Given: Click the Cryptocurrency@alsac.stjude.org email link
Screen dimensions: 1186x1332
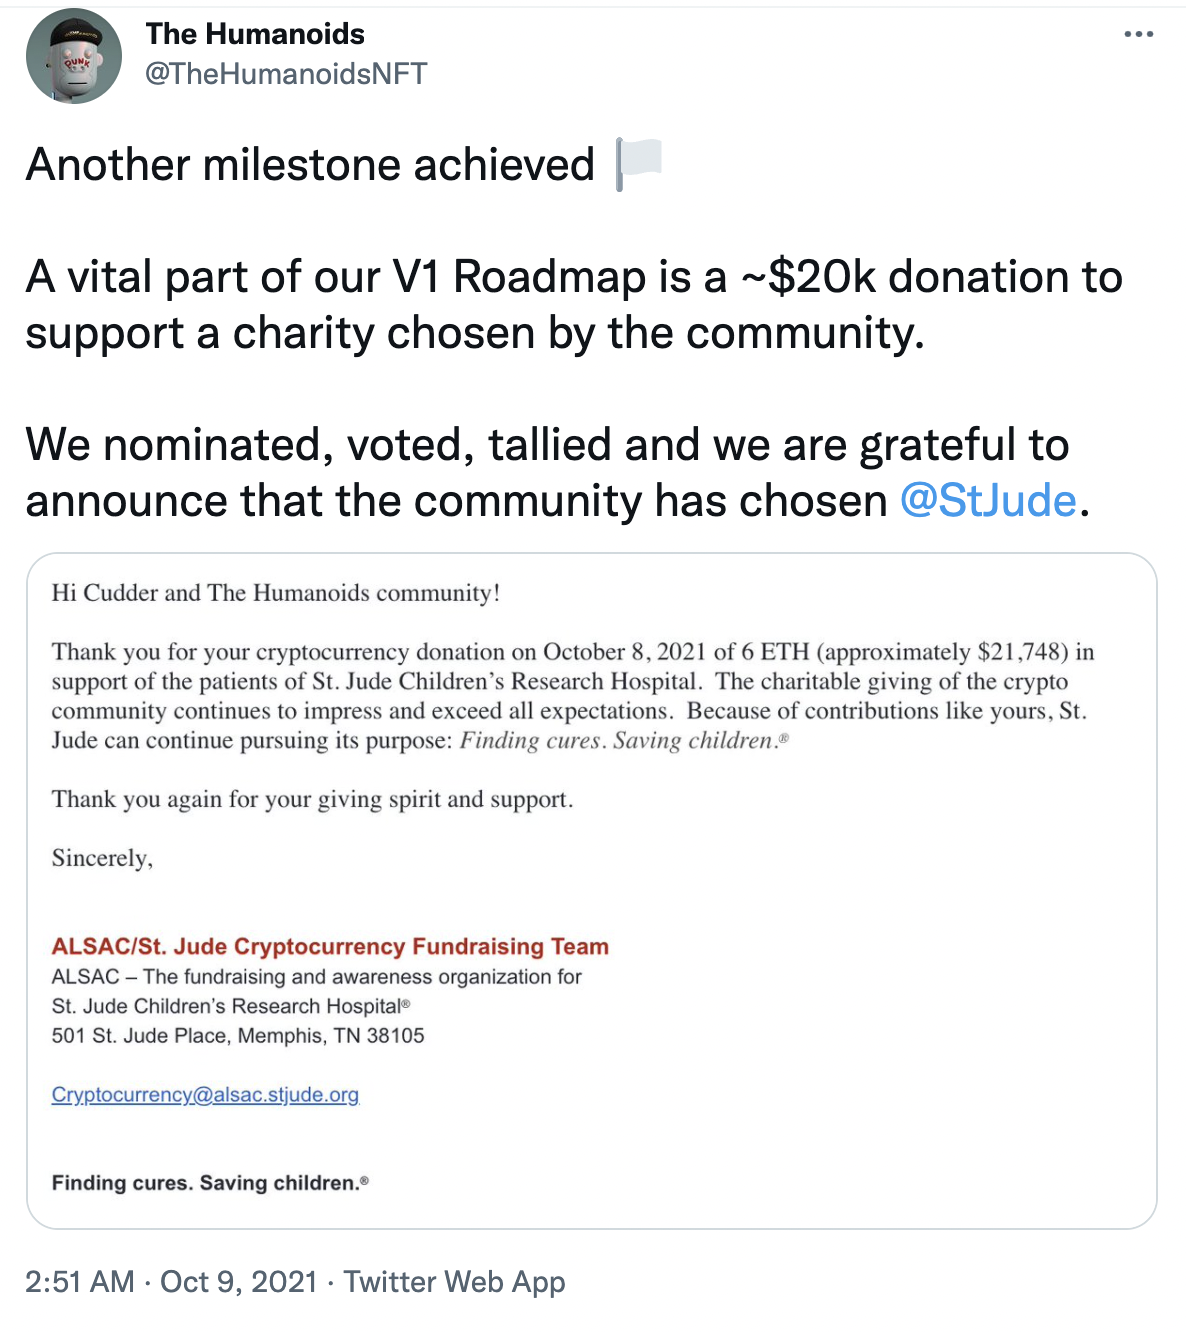Looking at the screenshot, I should (205, 1095).
